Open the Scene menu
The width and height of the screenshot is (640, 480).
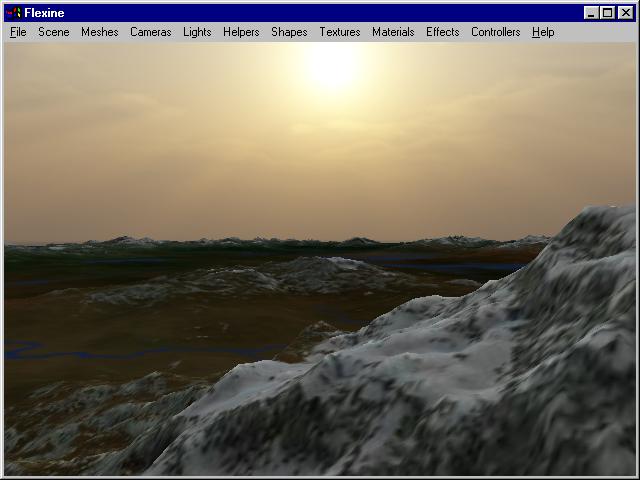(53, 32)
